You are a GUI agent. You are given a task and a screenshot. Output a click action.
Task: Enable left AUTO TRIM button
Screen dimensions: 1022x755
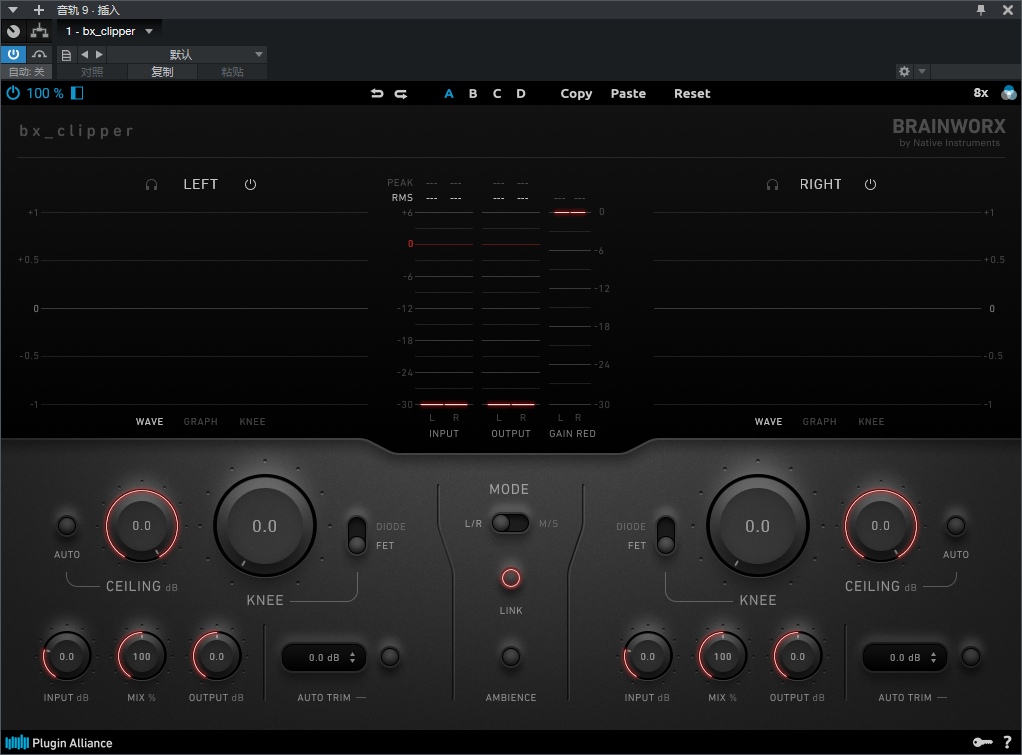pyautogui.click(x=390, y=657)
